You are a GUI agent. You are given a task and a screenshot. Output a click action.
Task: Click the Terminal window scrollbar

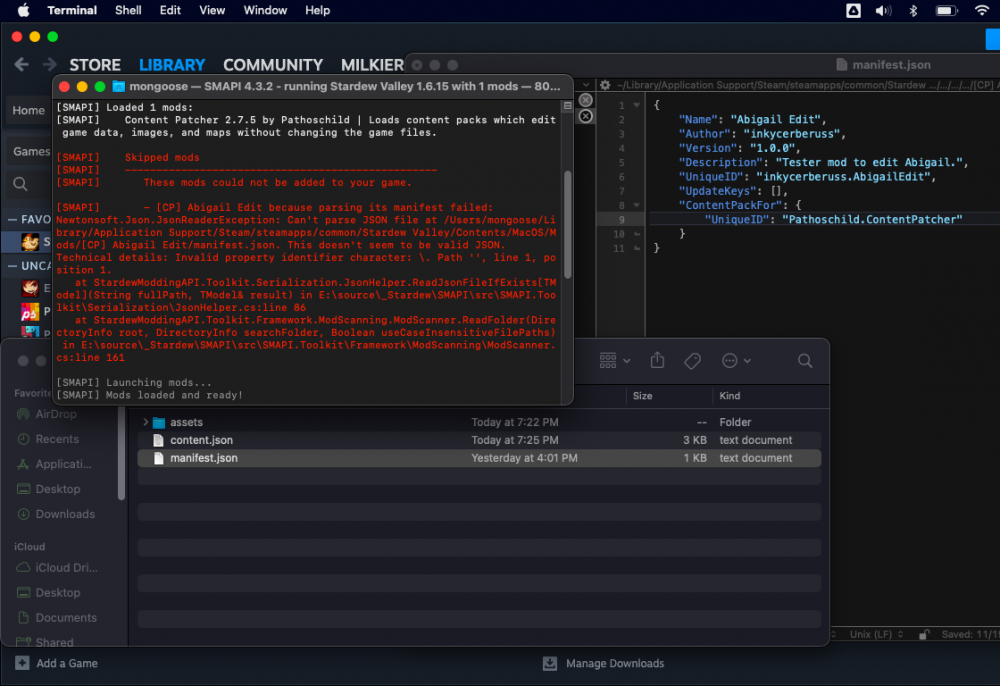click(568, 223)
